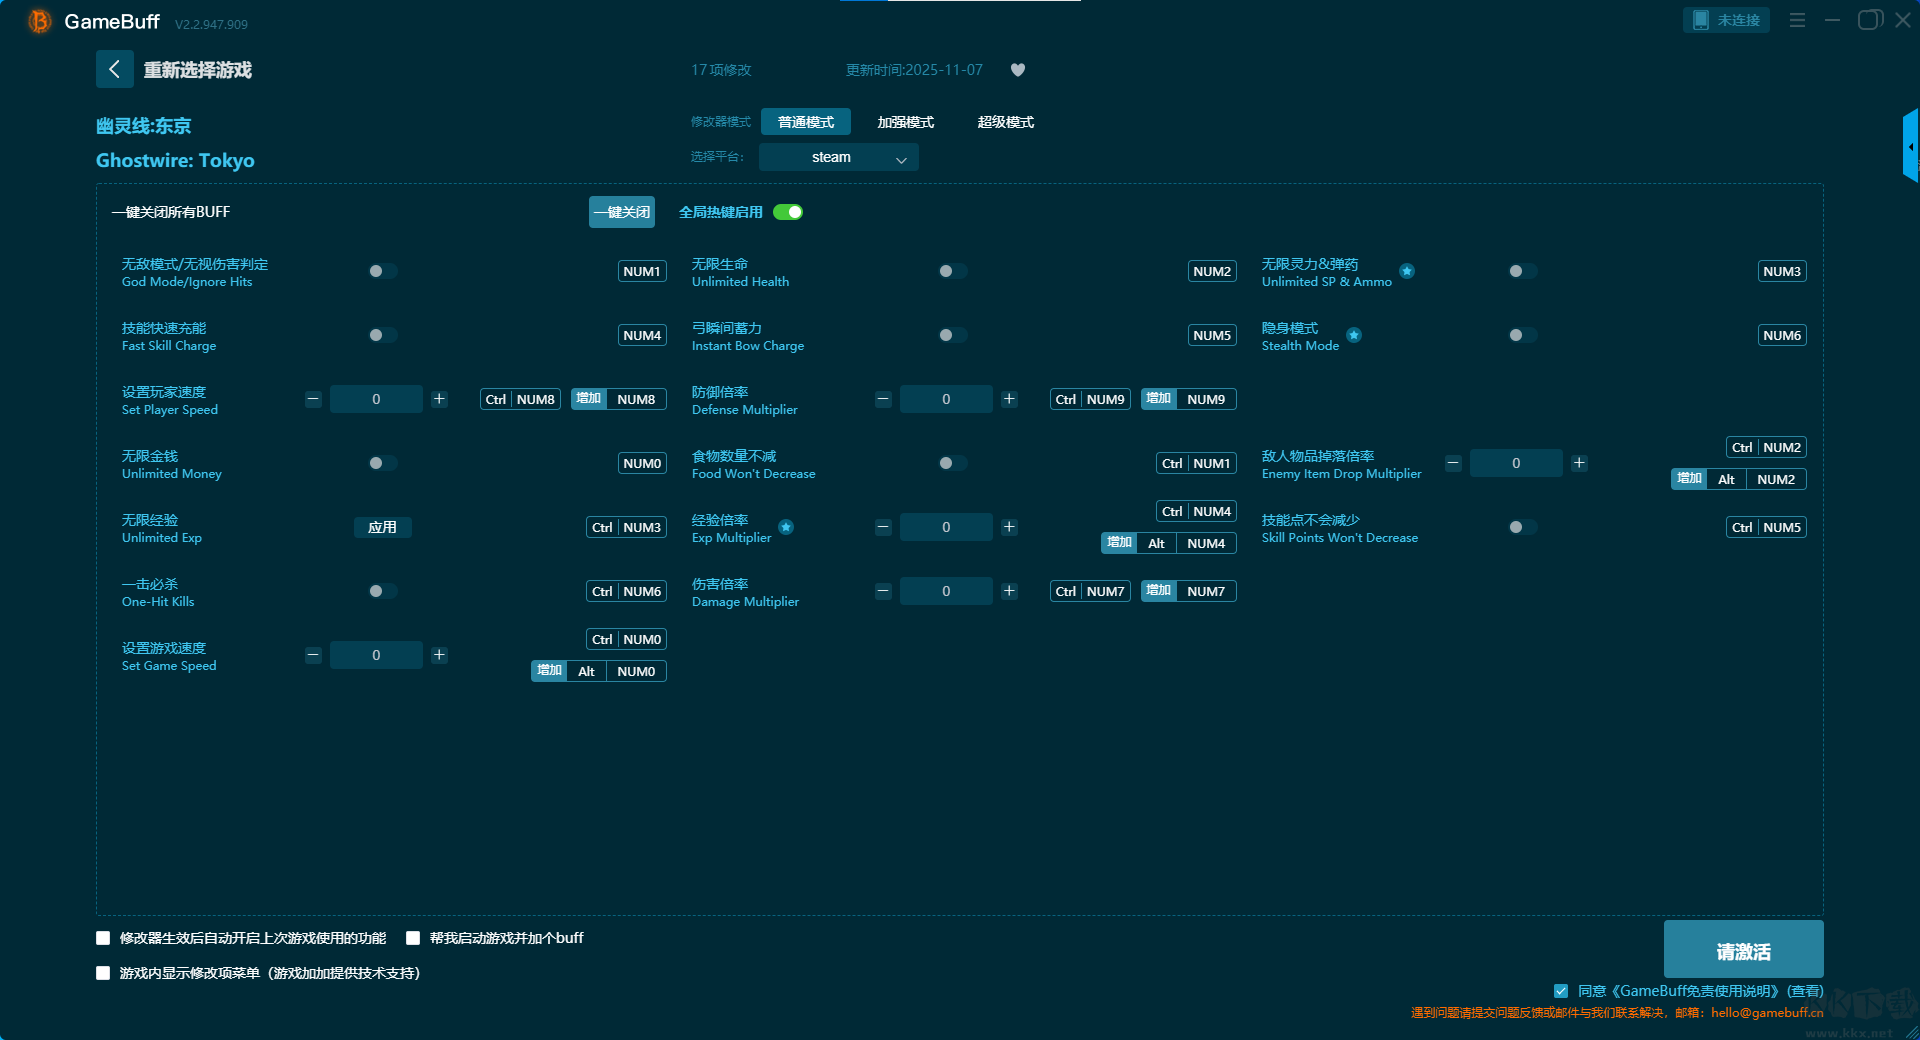The image size is (1920, 1040).
Task: Decrease Defense Multiplier with minus button
Action: (x=883, y=399)
